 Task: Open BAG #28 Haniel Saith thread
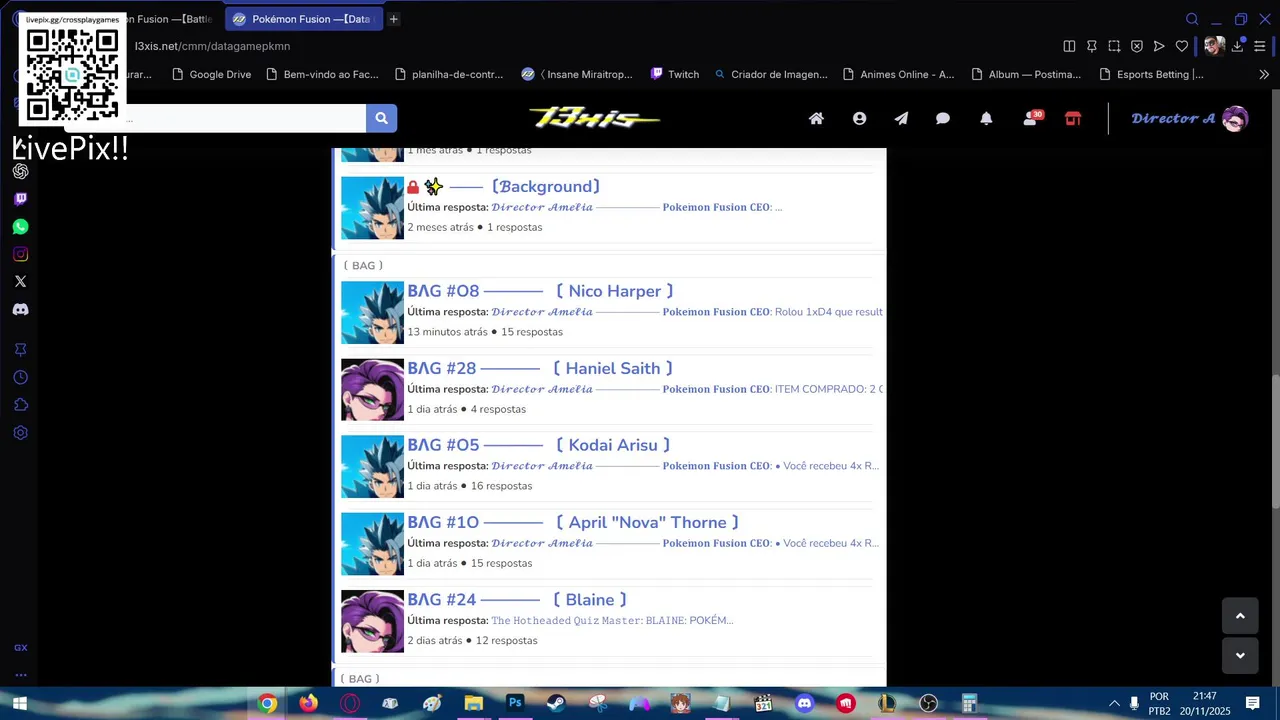540,368
